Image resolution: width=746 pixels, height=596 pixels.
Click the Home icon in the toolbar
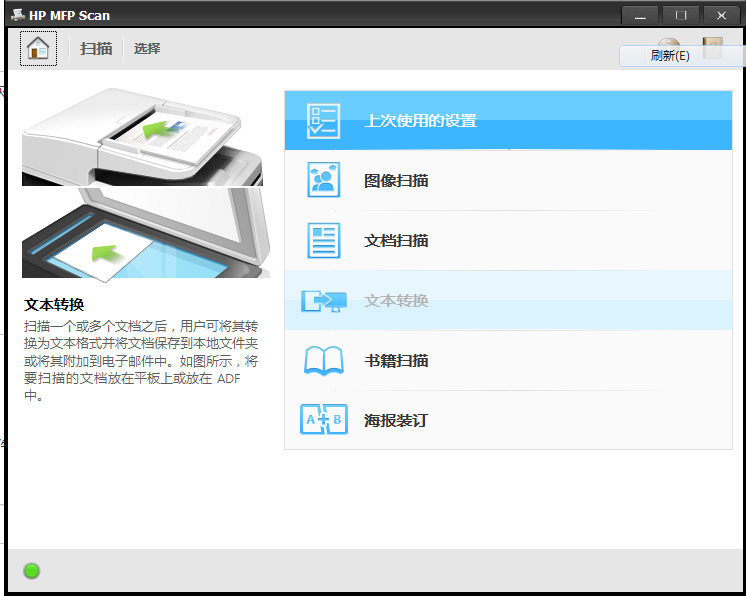click(38, 48)
